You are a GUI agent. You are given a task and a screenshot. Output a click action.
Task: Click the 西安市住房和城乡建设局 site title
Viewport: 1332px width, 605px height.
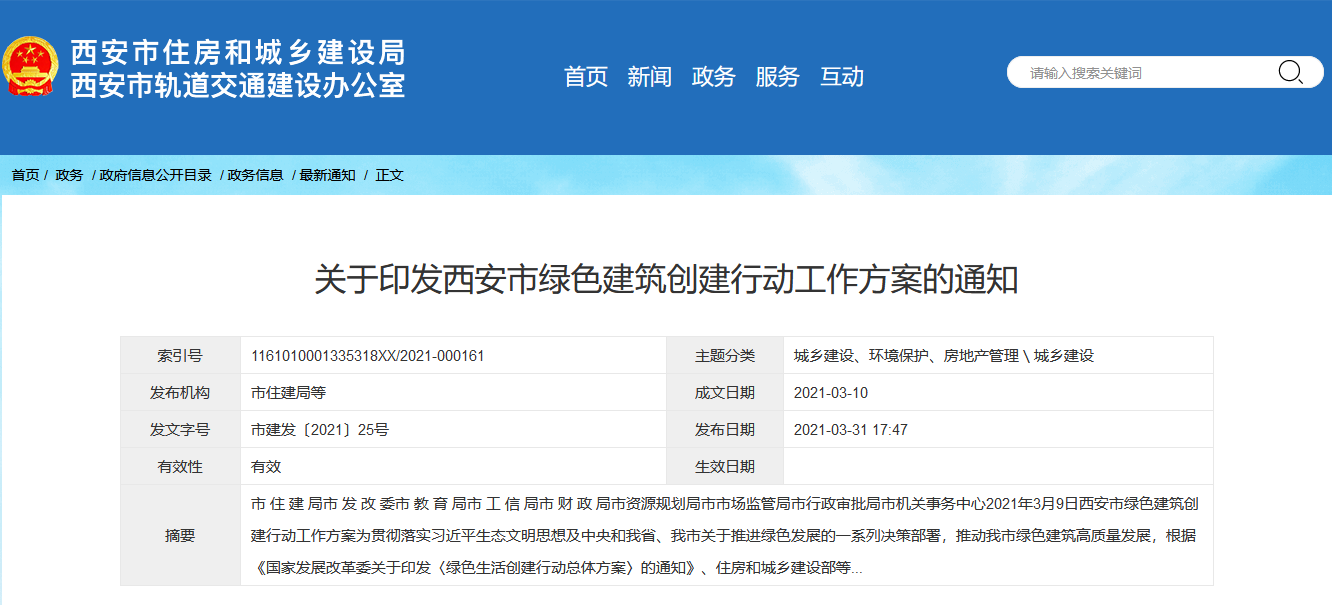click(238, 52)
